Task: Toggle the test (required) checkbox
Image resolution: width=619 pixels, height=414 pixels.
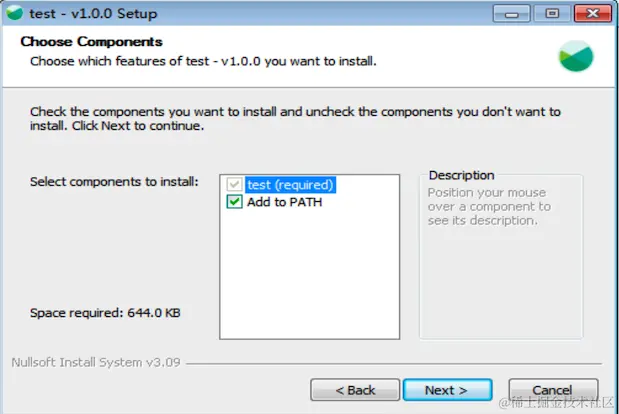Action: (x=234, y=184)
